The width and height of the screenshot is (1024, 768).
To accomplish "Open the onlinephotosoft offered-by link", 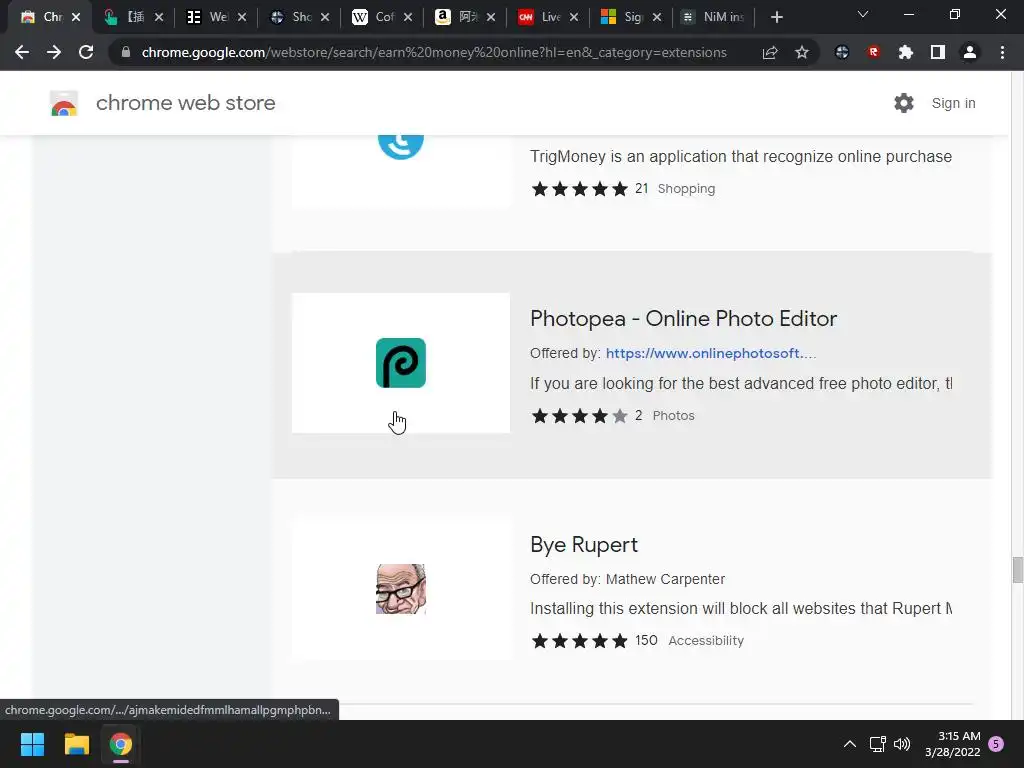I will (711, 353).
